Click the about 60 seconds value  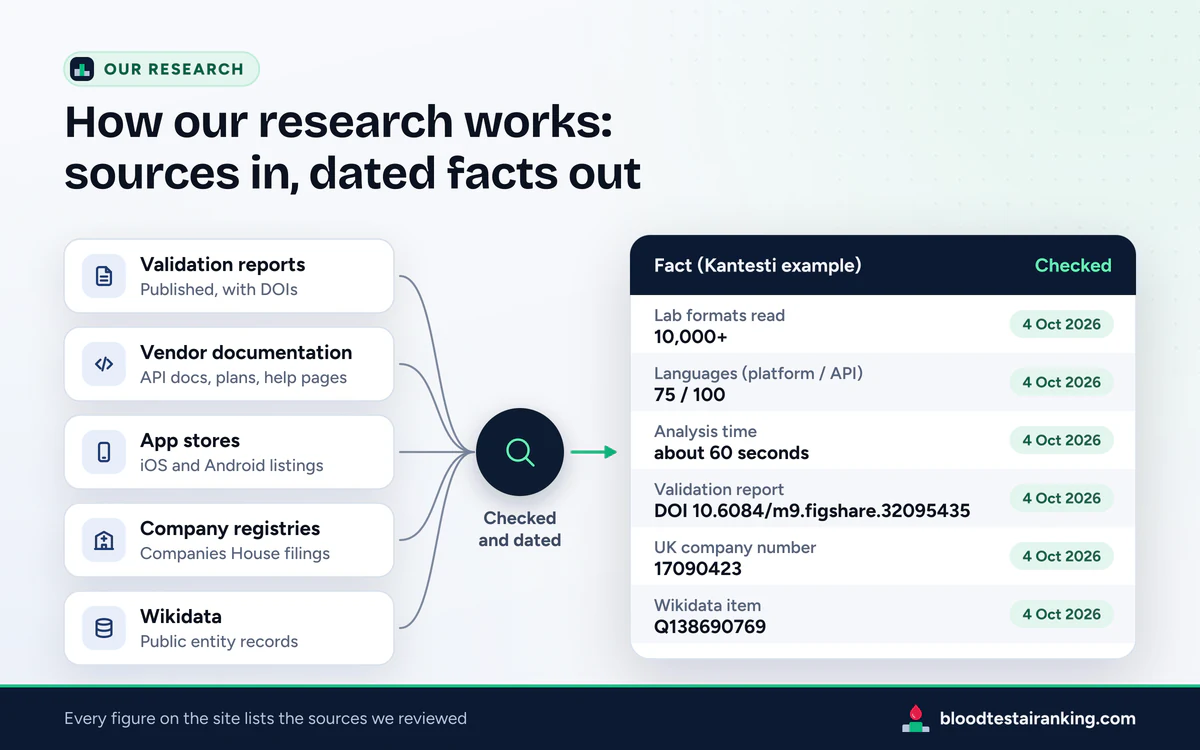[731, 453]
